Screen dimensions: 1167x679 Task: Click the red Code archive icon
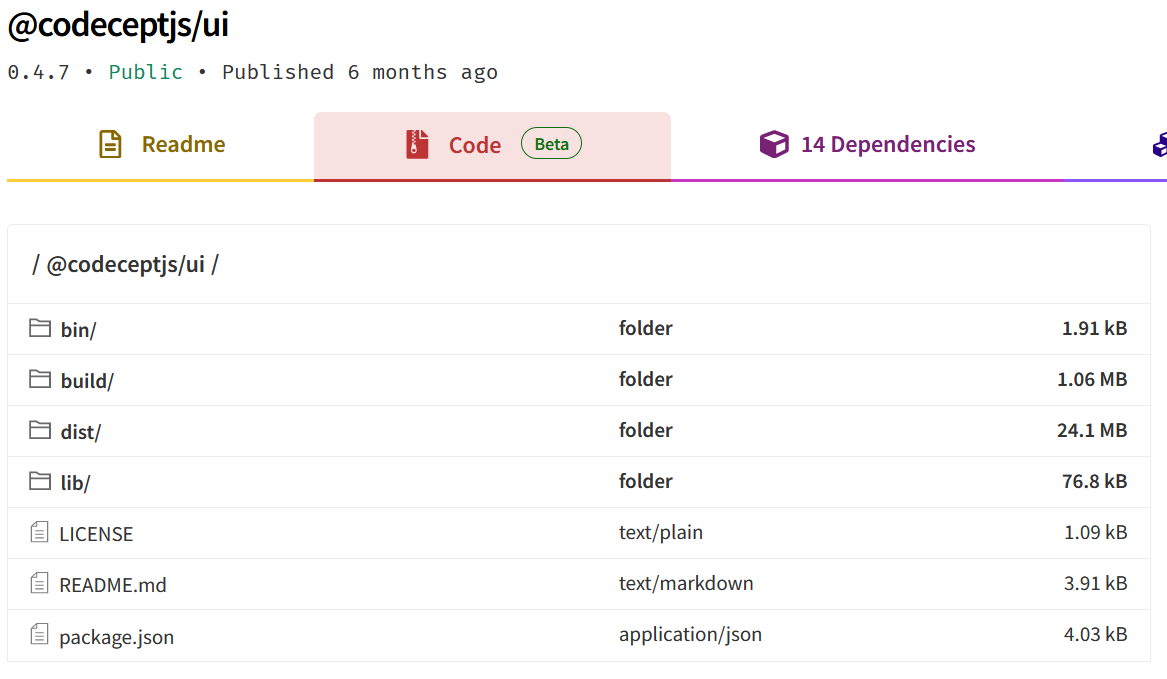(417, 144)
